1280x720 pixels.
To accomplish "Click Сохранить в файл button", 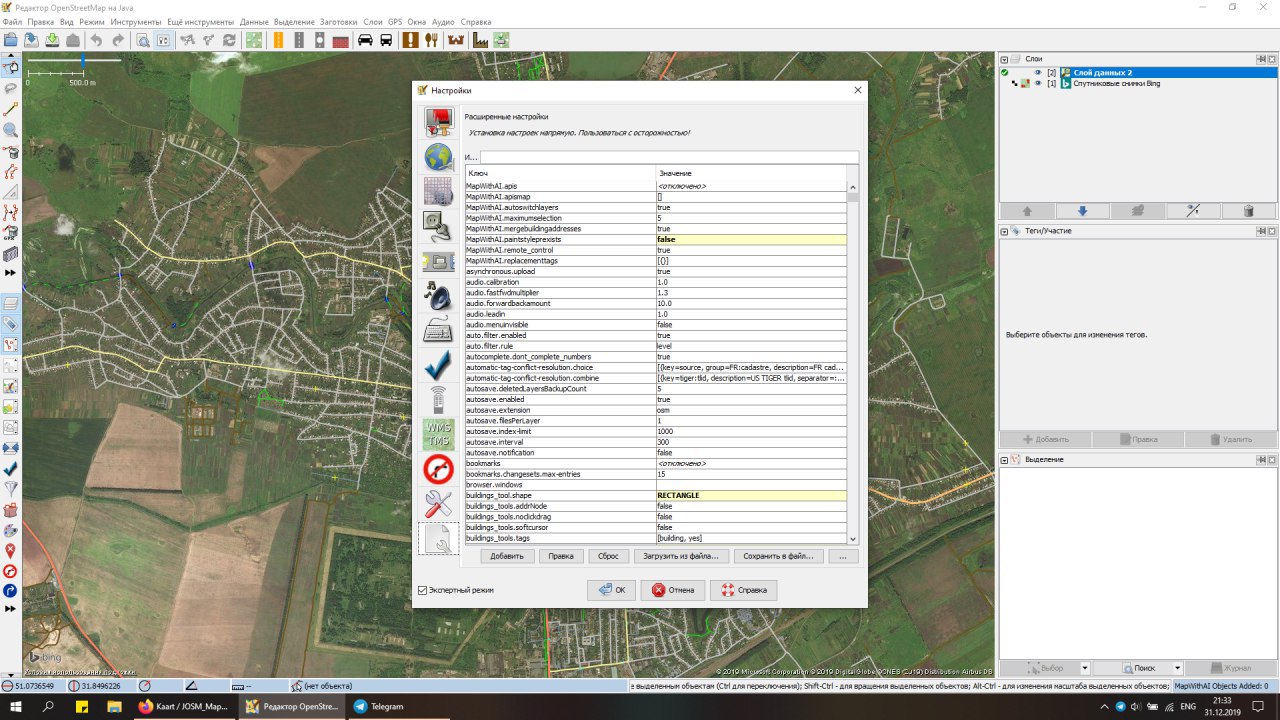I will click(780, 556).
